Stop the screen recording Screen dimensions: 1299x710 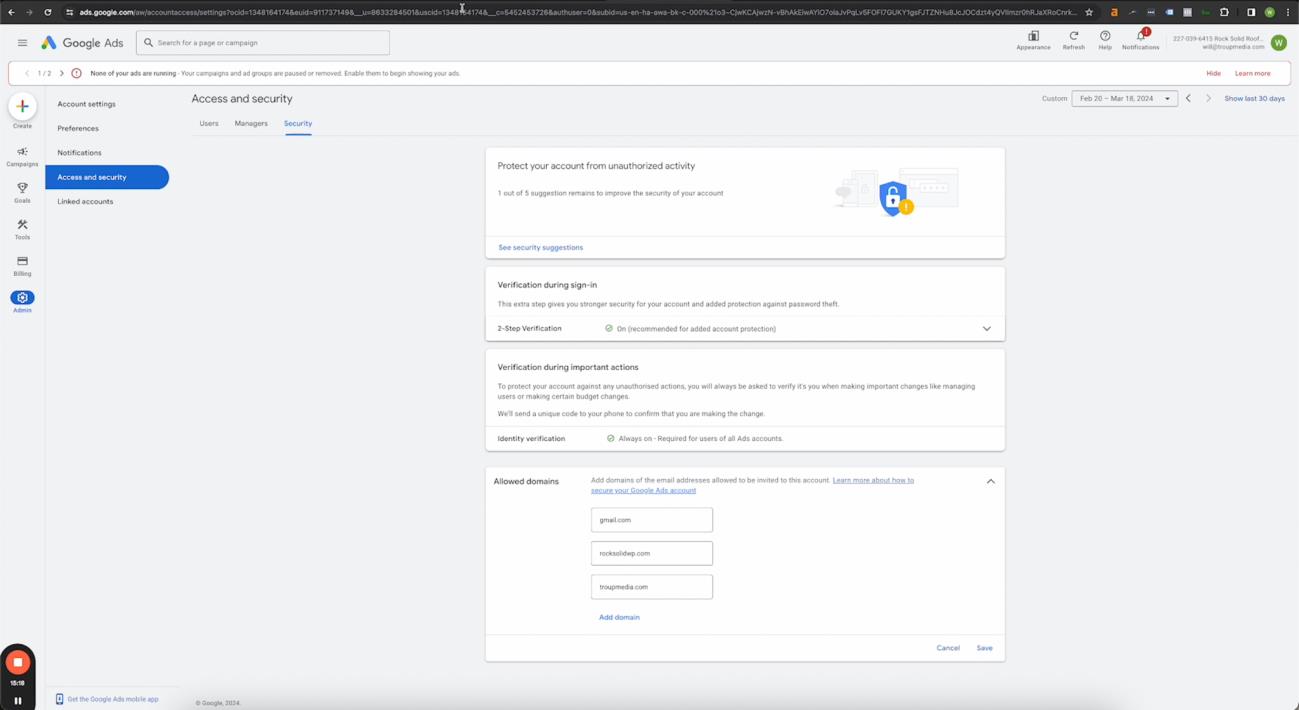click(x=18, y=662)
